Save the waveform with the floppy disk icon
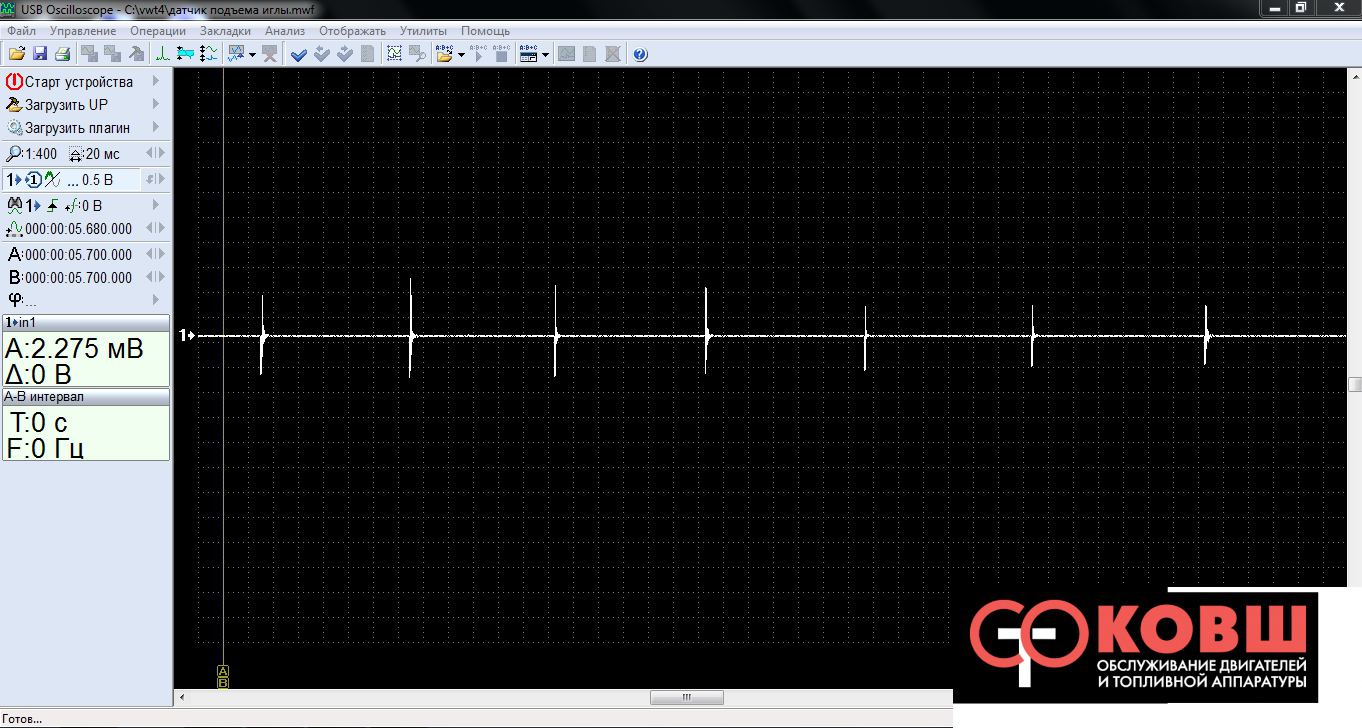The width and height of the screenshot is (1362, 728). 40,54
